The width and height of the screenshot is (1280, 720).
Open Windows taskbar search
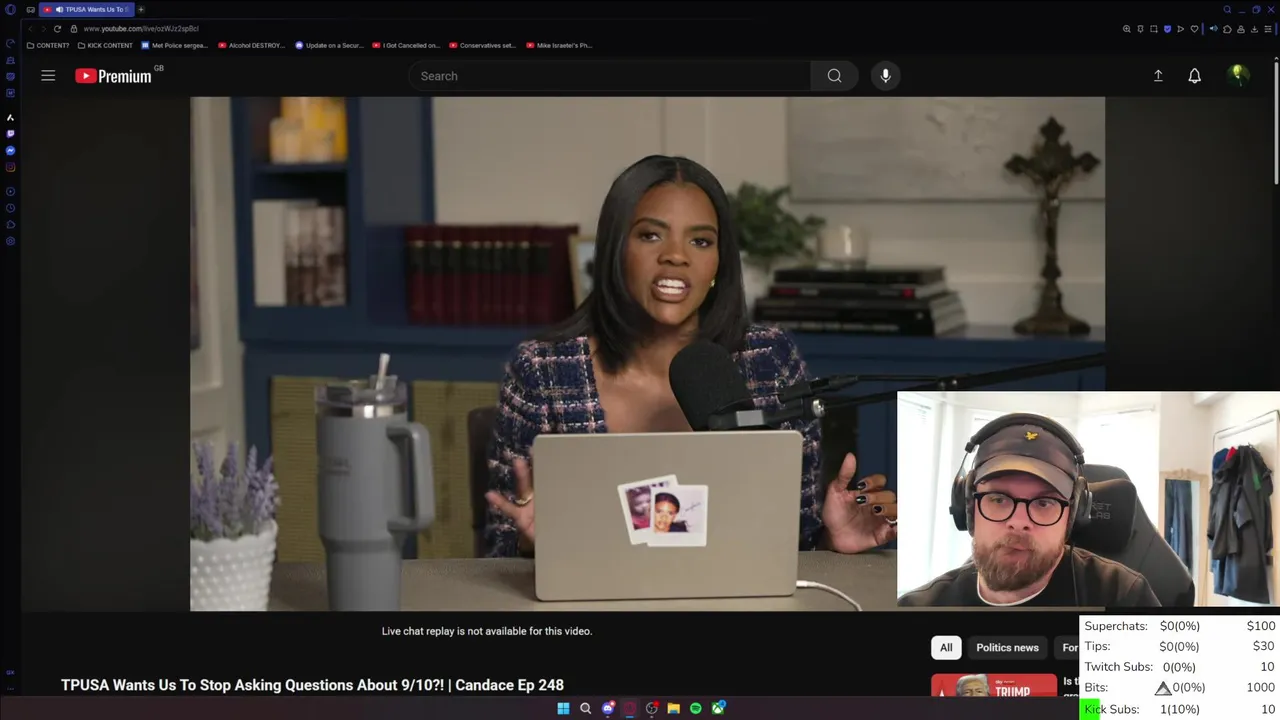pyautogui.click(x=585, y=708)
